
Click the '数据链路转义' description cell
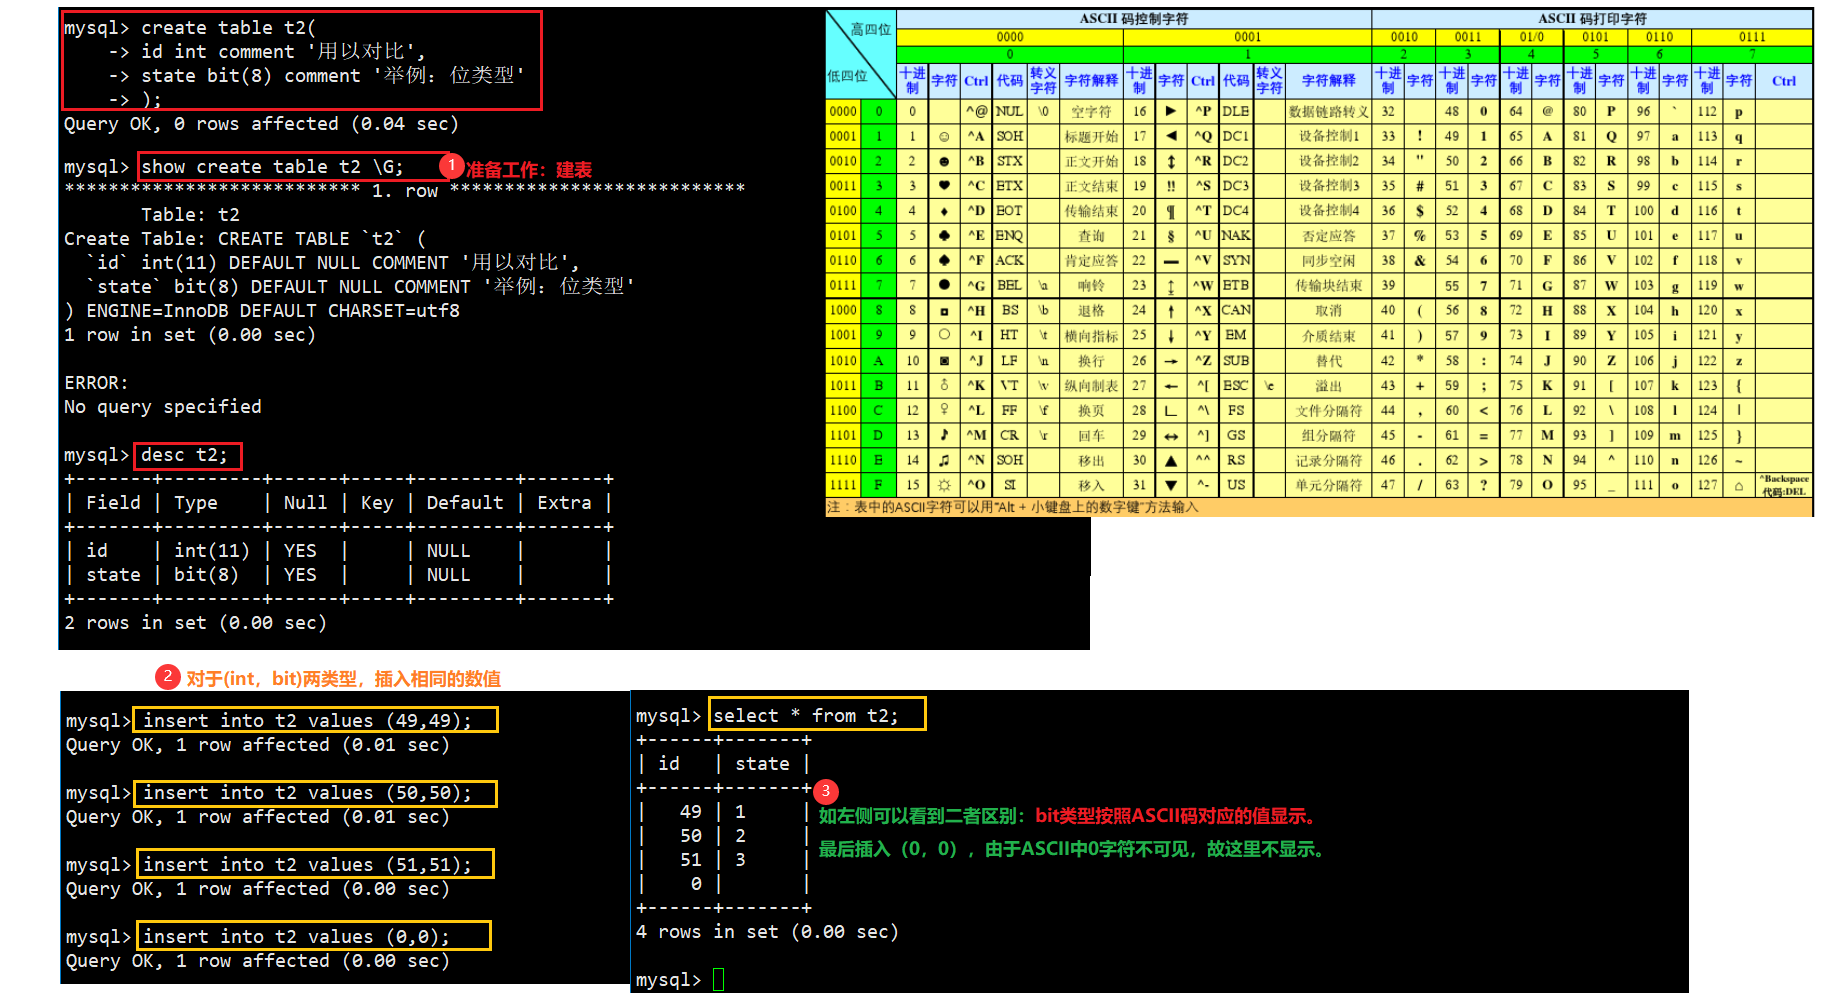1328,112
